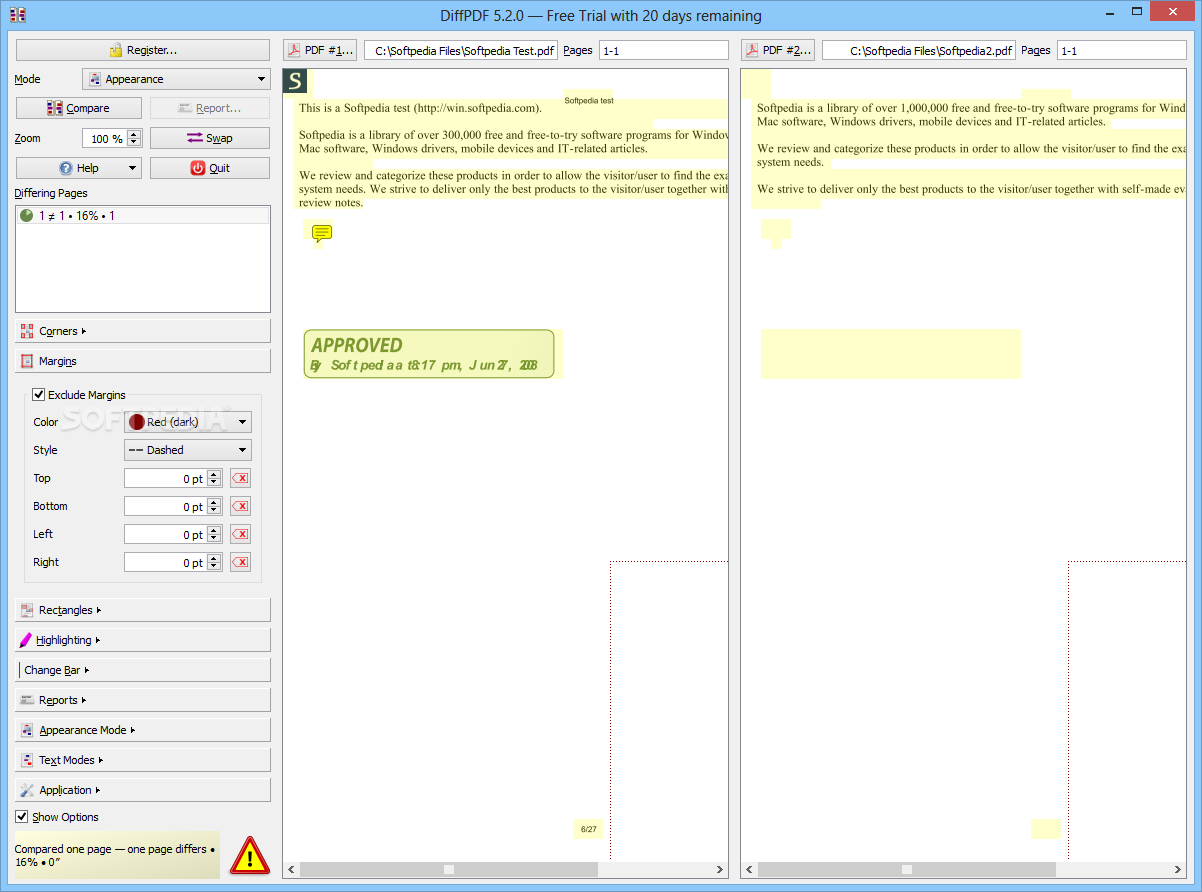Viewport: 1202px width, 892px height.
Task: Uncheck Exclude Margins checkbox
Action: click(x=39, y=395)
